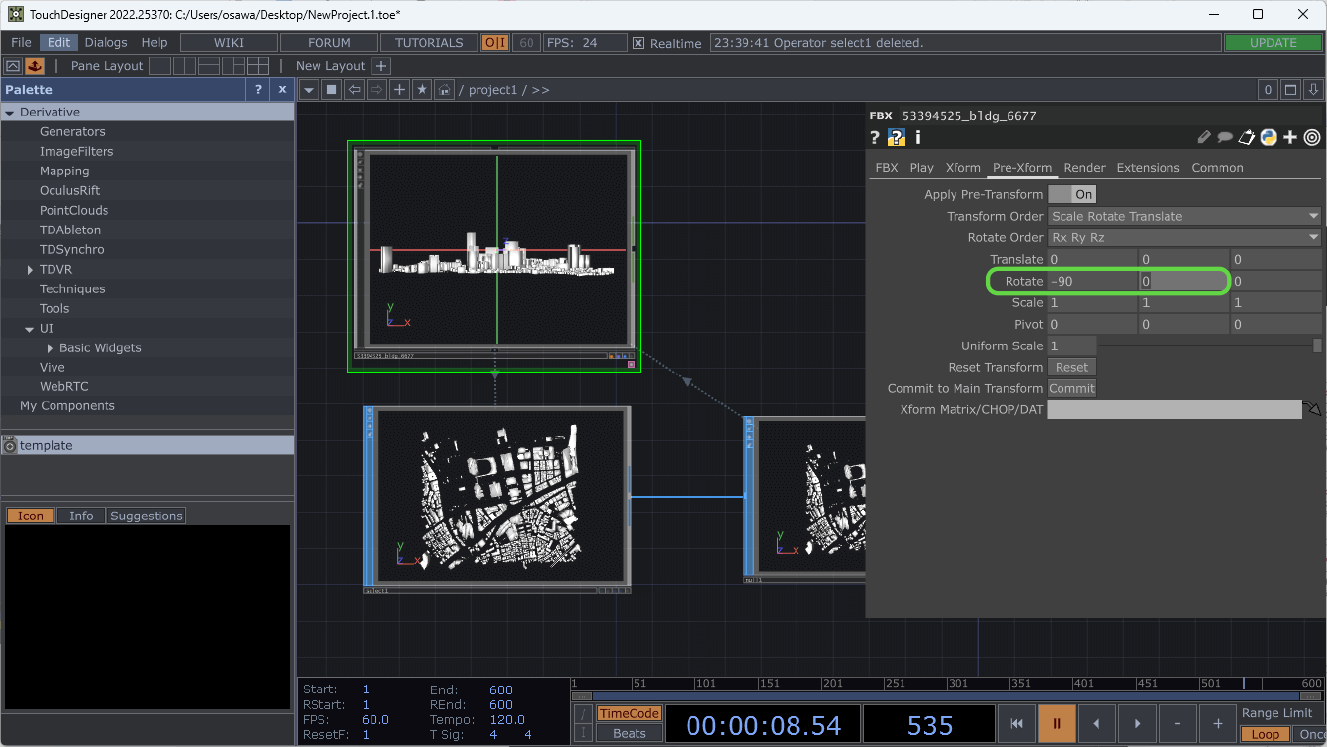Viewport: 1327px width, 747px height.
Task: Click the Reset Transform button
Action: pos(1072,367)
